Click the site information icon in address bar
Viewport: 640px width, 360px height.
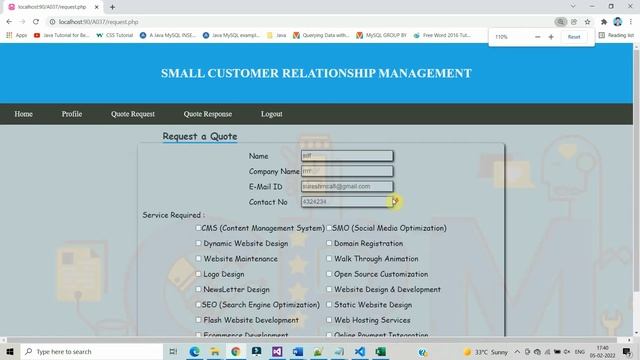click(52, 22)
